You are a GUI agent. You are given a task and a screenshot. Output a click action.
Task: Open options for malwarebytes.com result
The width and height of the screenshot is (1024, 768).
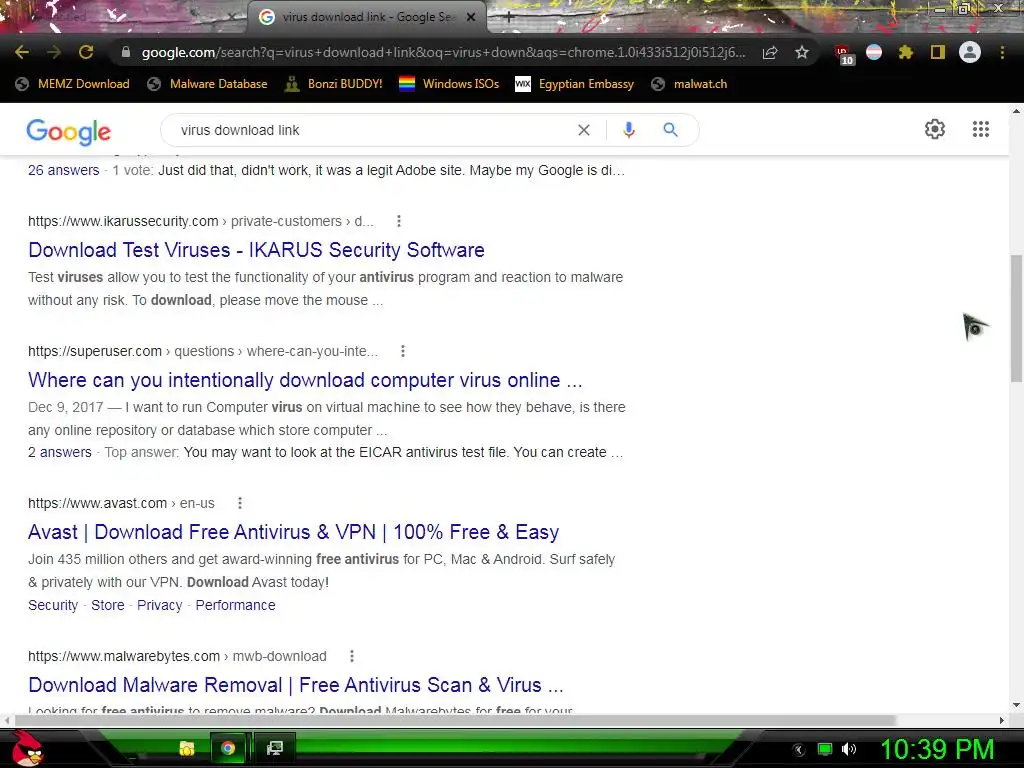coord(351,656)
